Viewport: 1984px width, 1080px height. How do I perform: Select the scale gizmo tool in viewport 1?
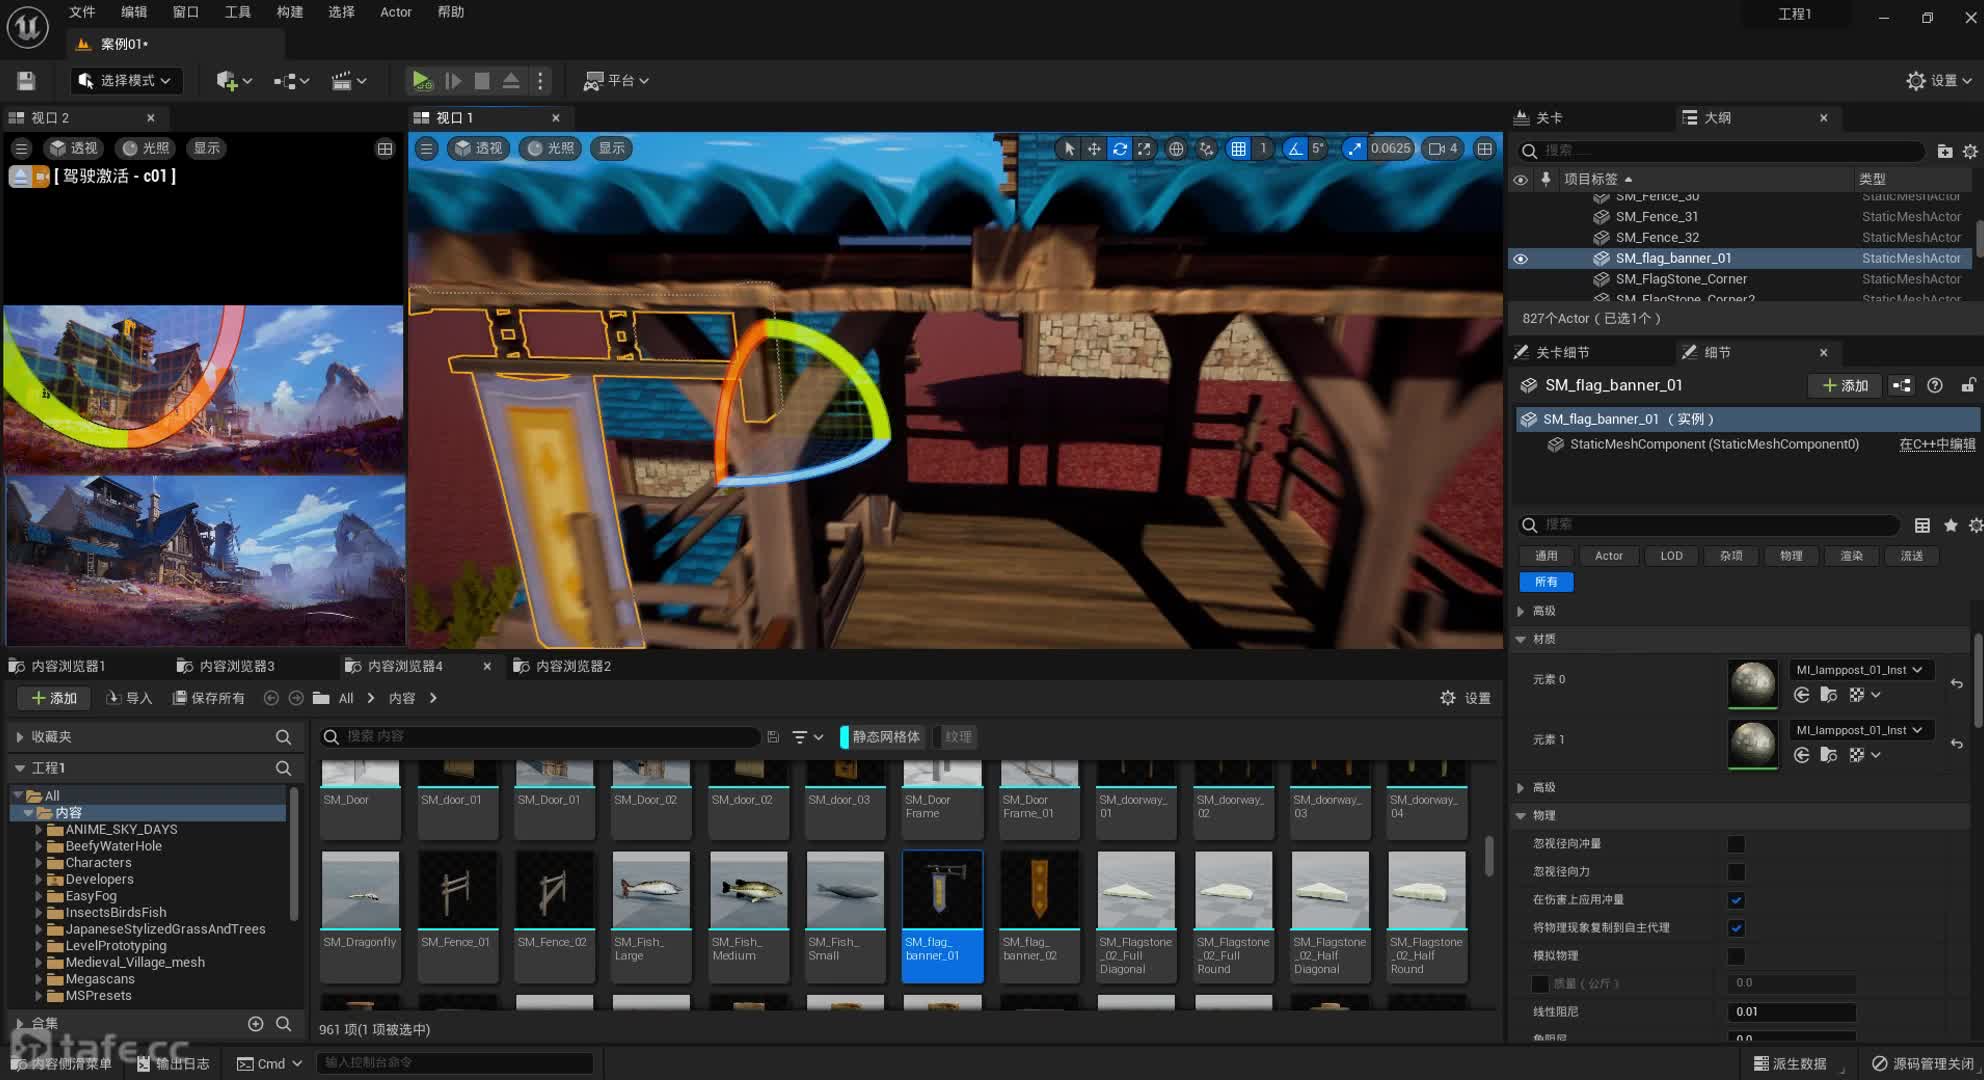pyautogui.click(x=1144, y=148)
